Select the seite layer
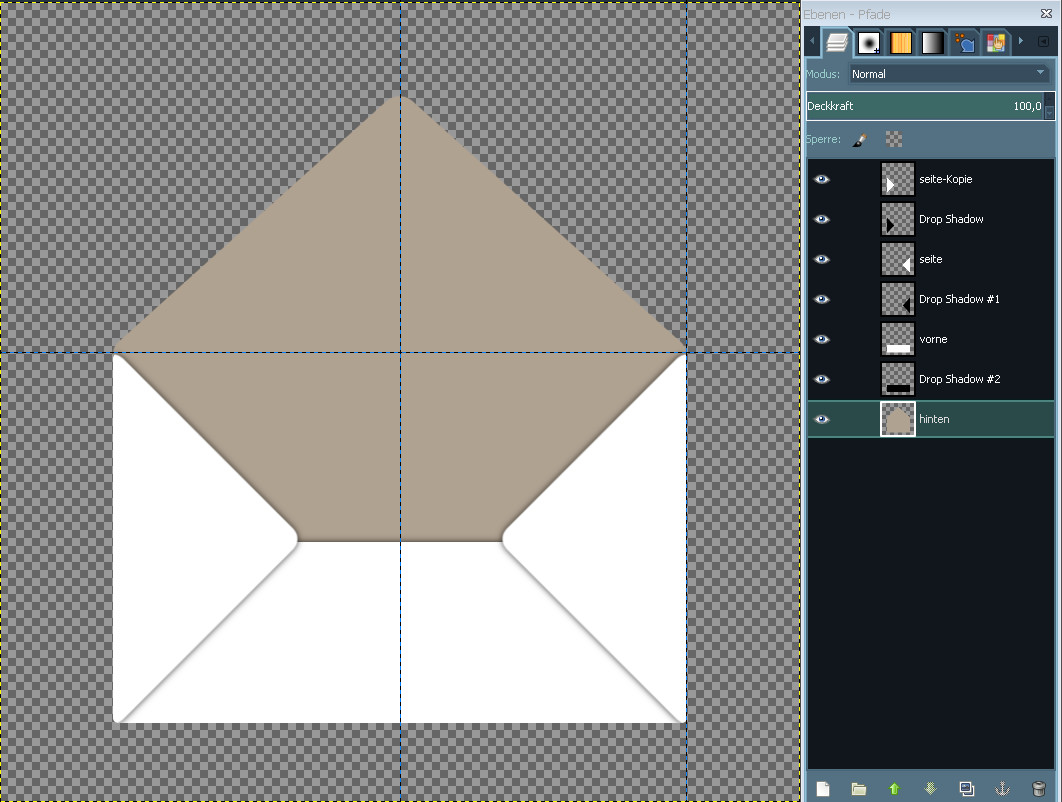Image resolution: width=1062 pixels, height=802 pixels. pyautogui.click(x=931, y=259)
